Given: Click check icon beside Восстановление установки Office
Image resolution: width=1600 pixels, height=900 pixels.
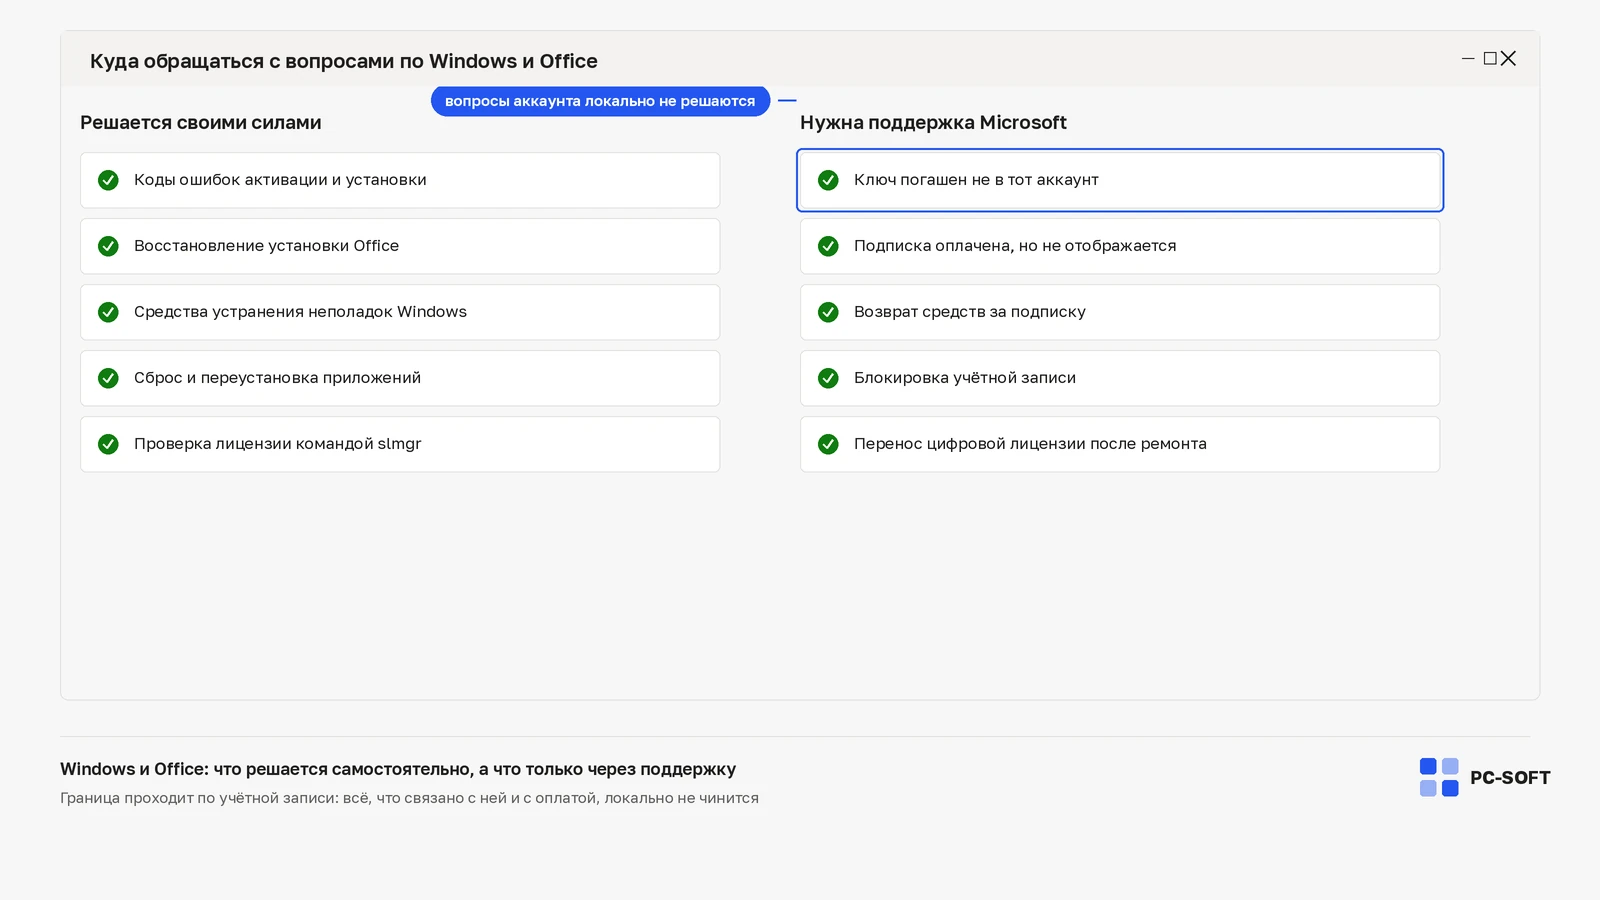Looking at the screenshot, I should [108, 246].
